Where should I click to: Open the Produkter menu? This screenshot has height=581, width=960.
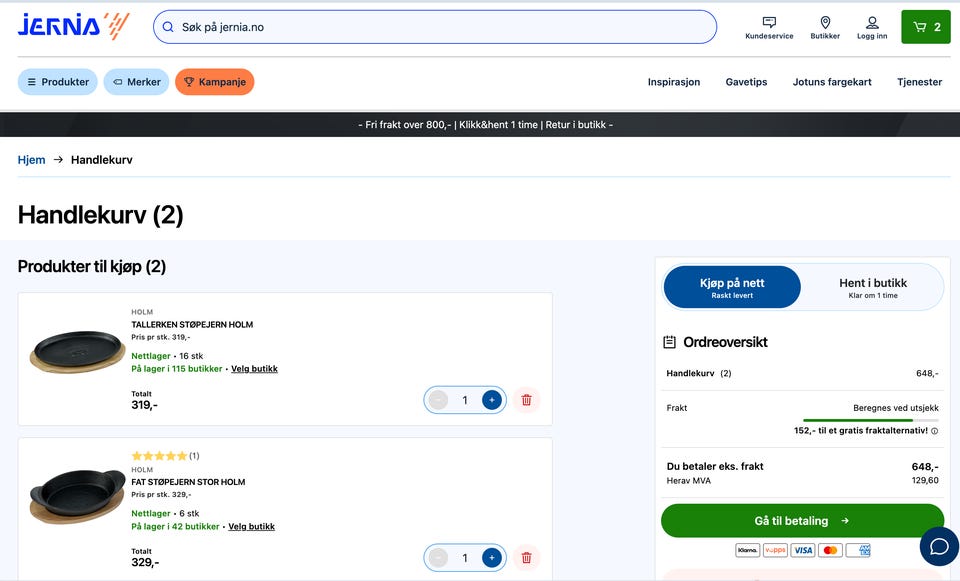pos(58,82)
